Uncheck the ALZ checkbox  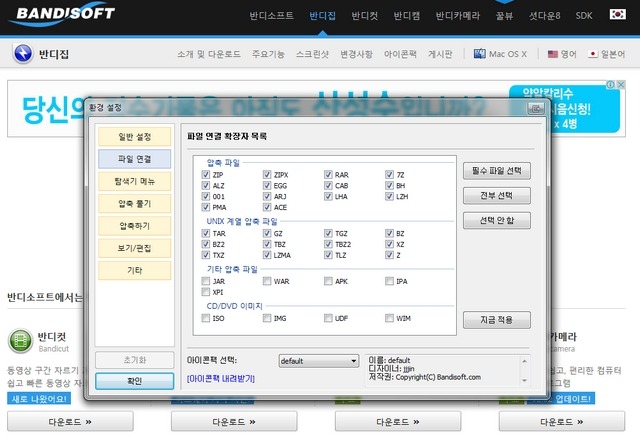coord(206,186)
